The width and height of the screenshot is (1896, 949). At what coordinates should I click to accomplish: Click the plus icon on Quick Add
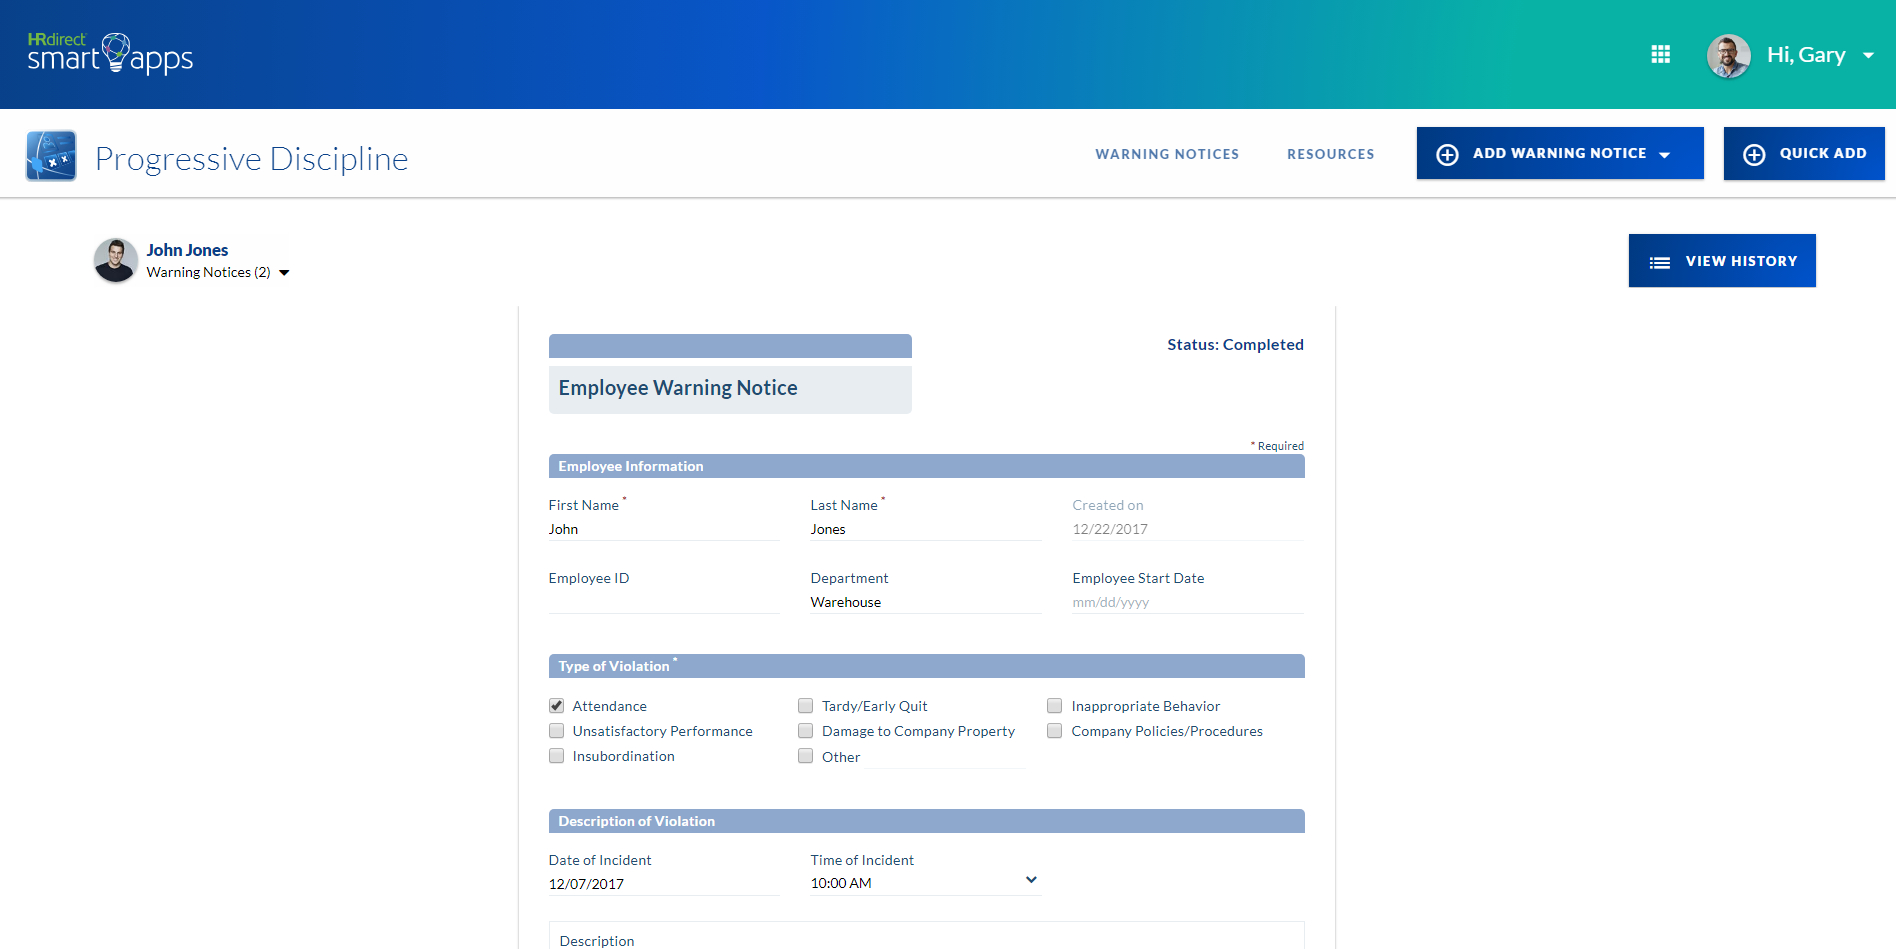click(1754, 154)
